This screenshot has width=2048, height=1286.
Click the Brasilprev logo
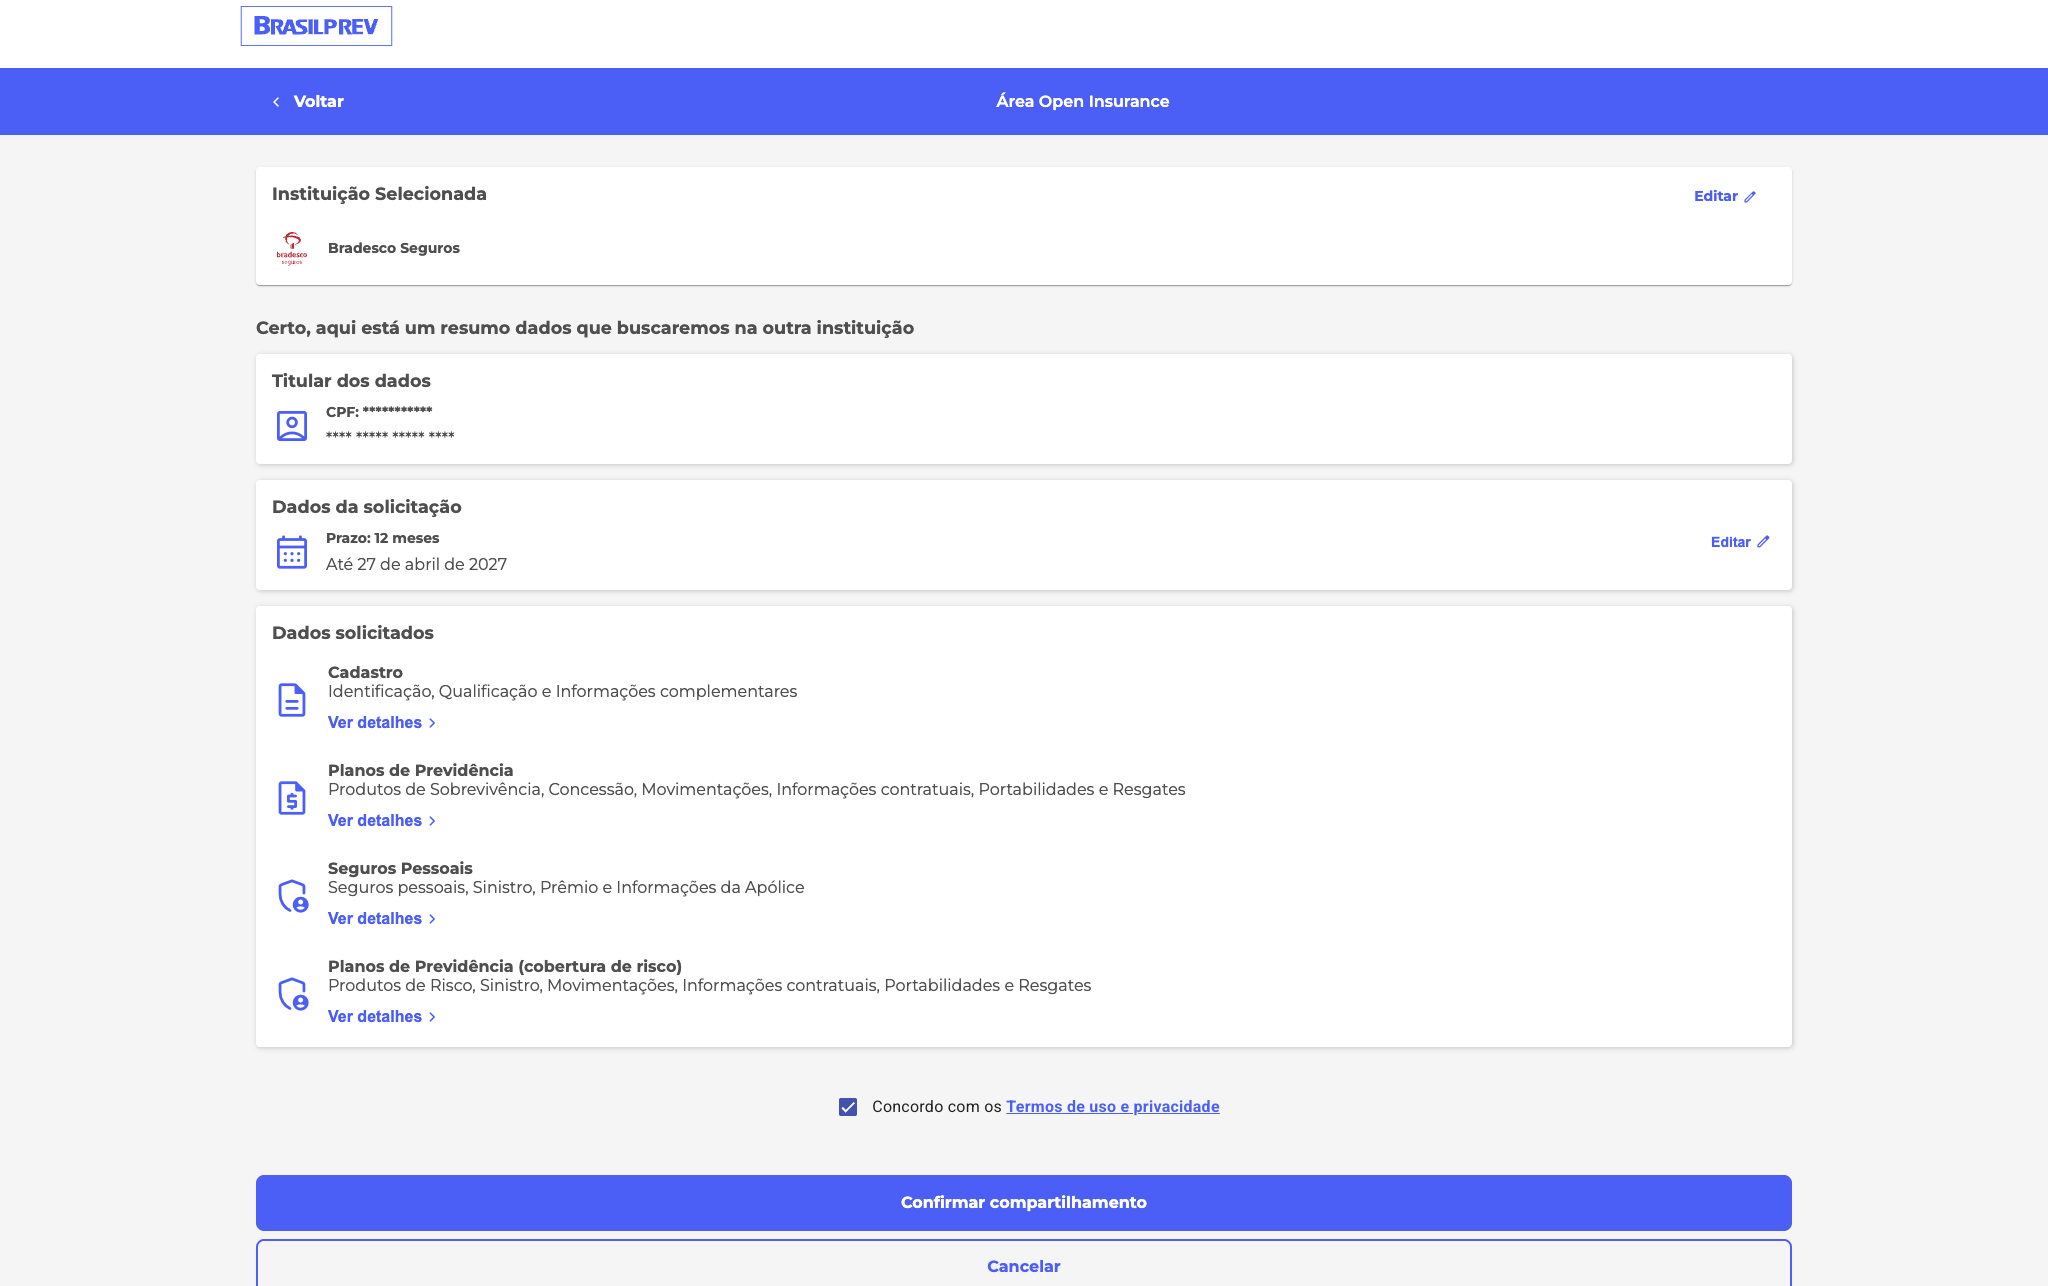tap(316, 26)
